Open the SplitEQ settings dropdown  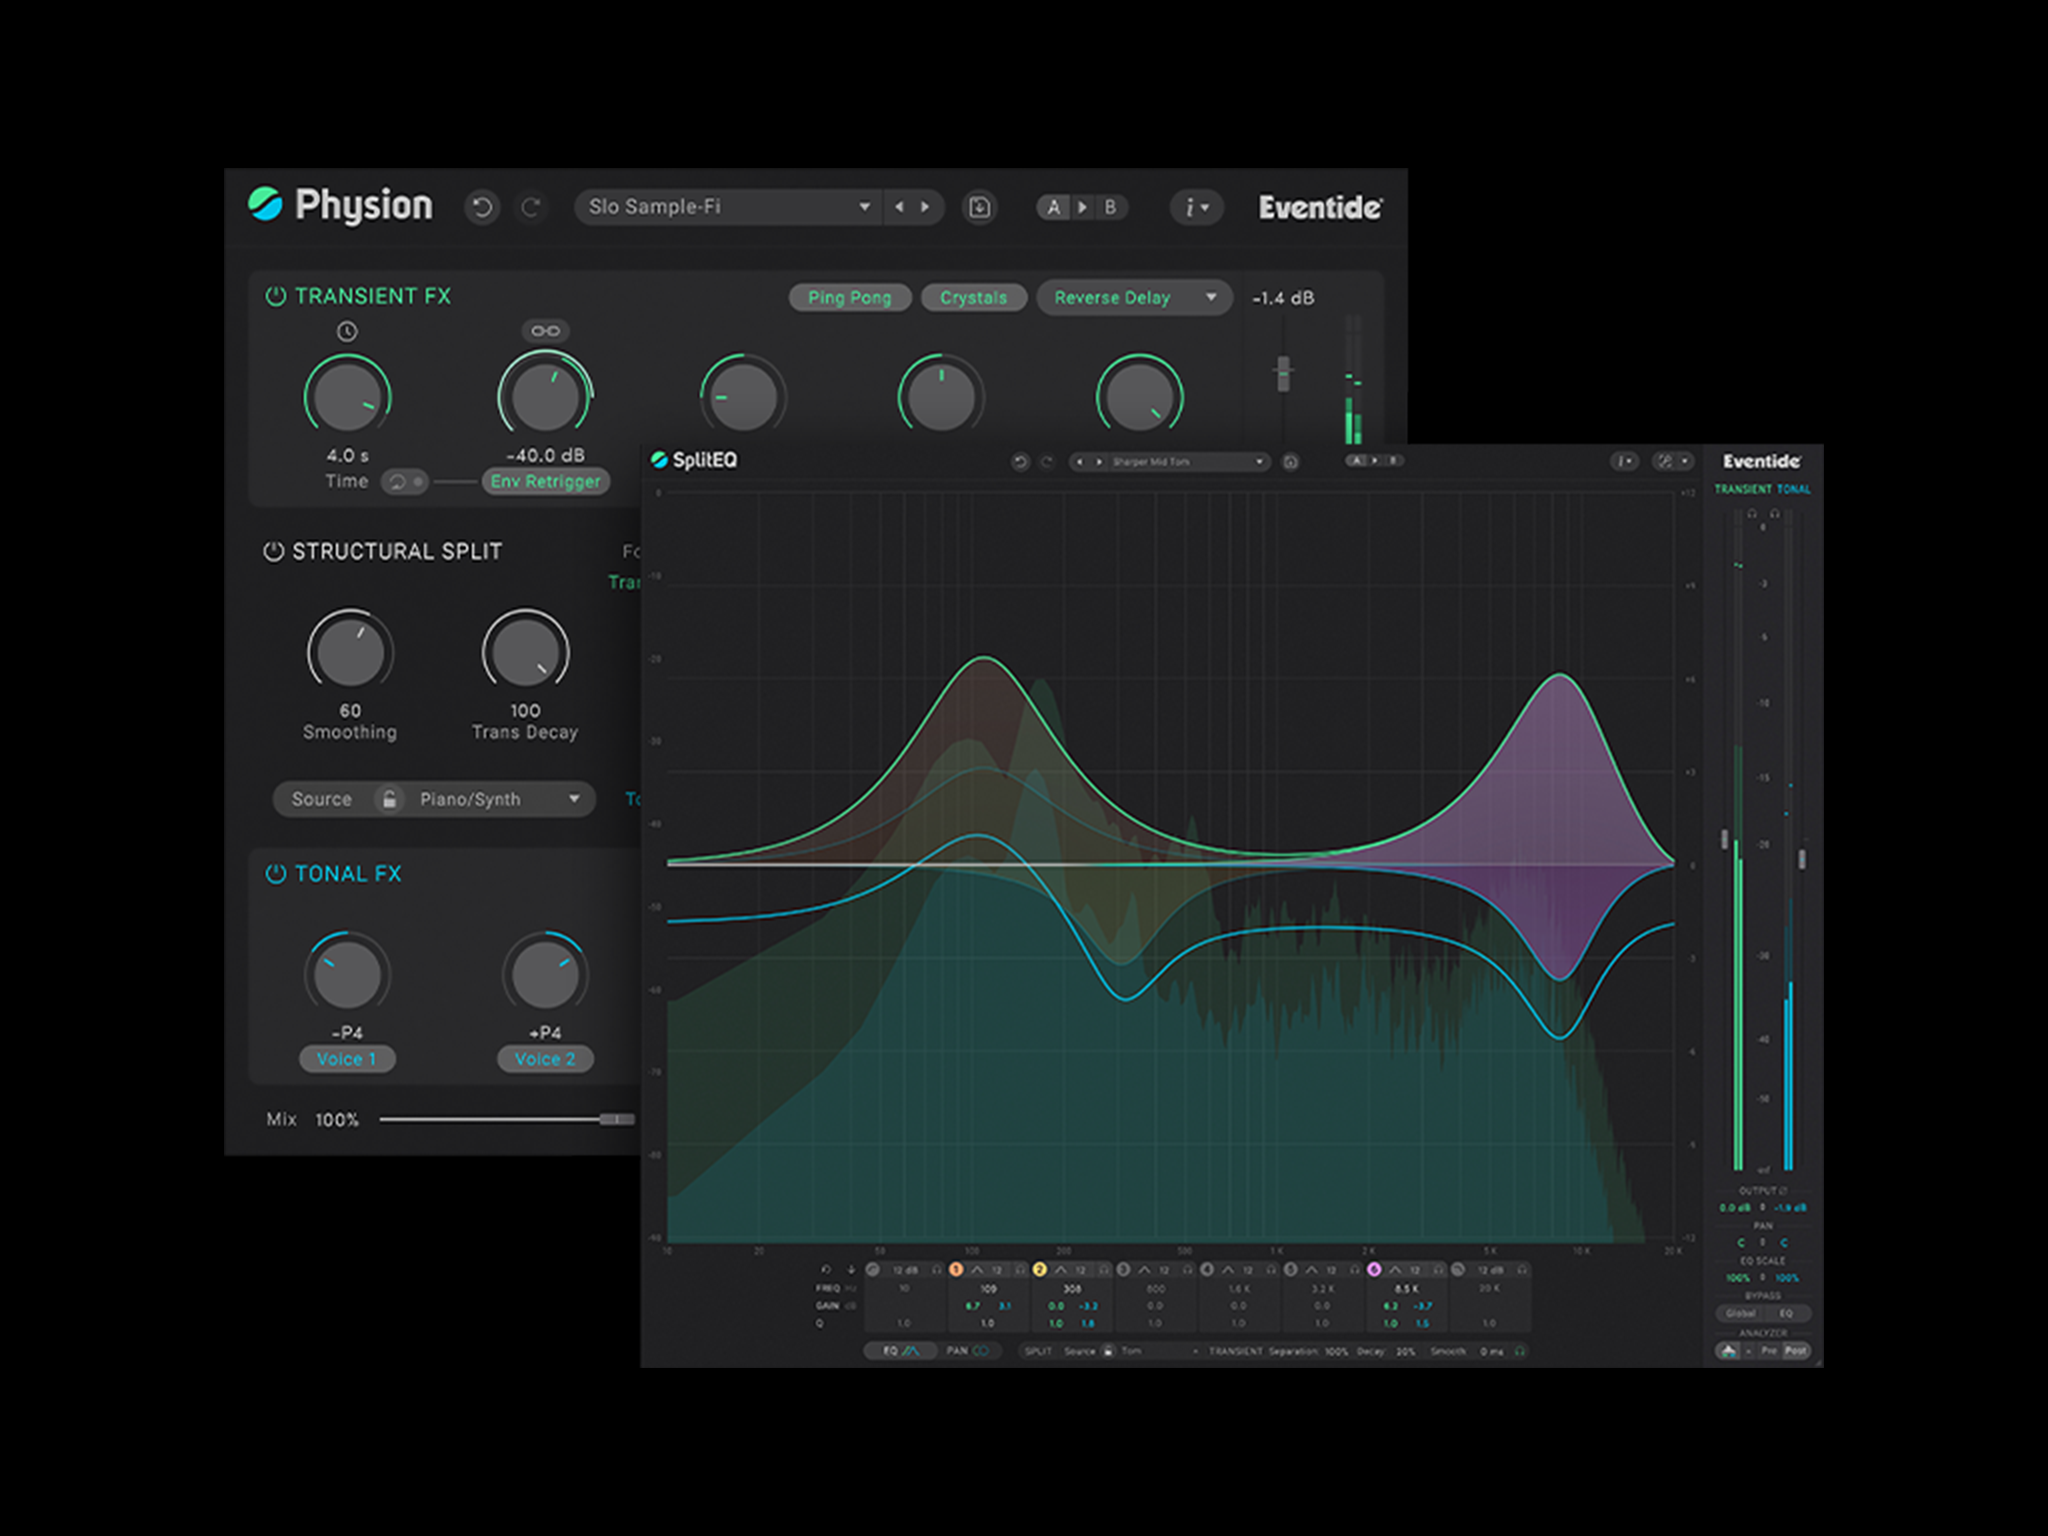point(1672,461)
